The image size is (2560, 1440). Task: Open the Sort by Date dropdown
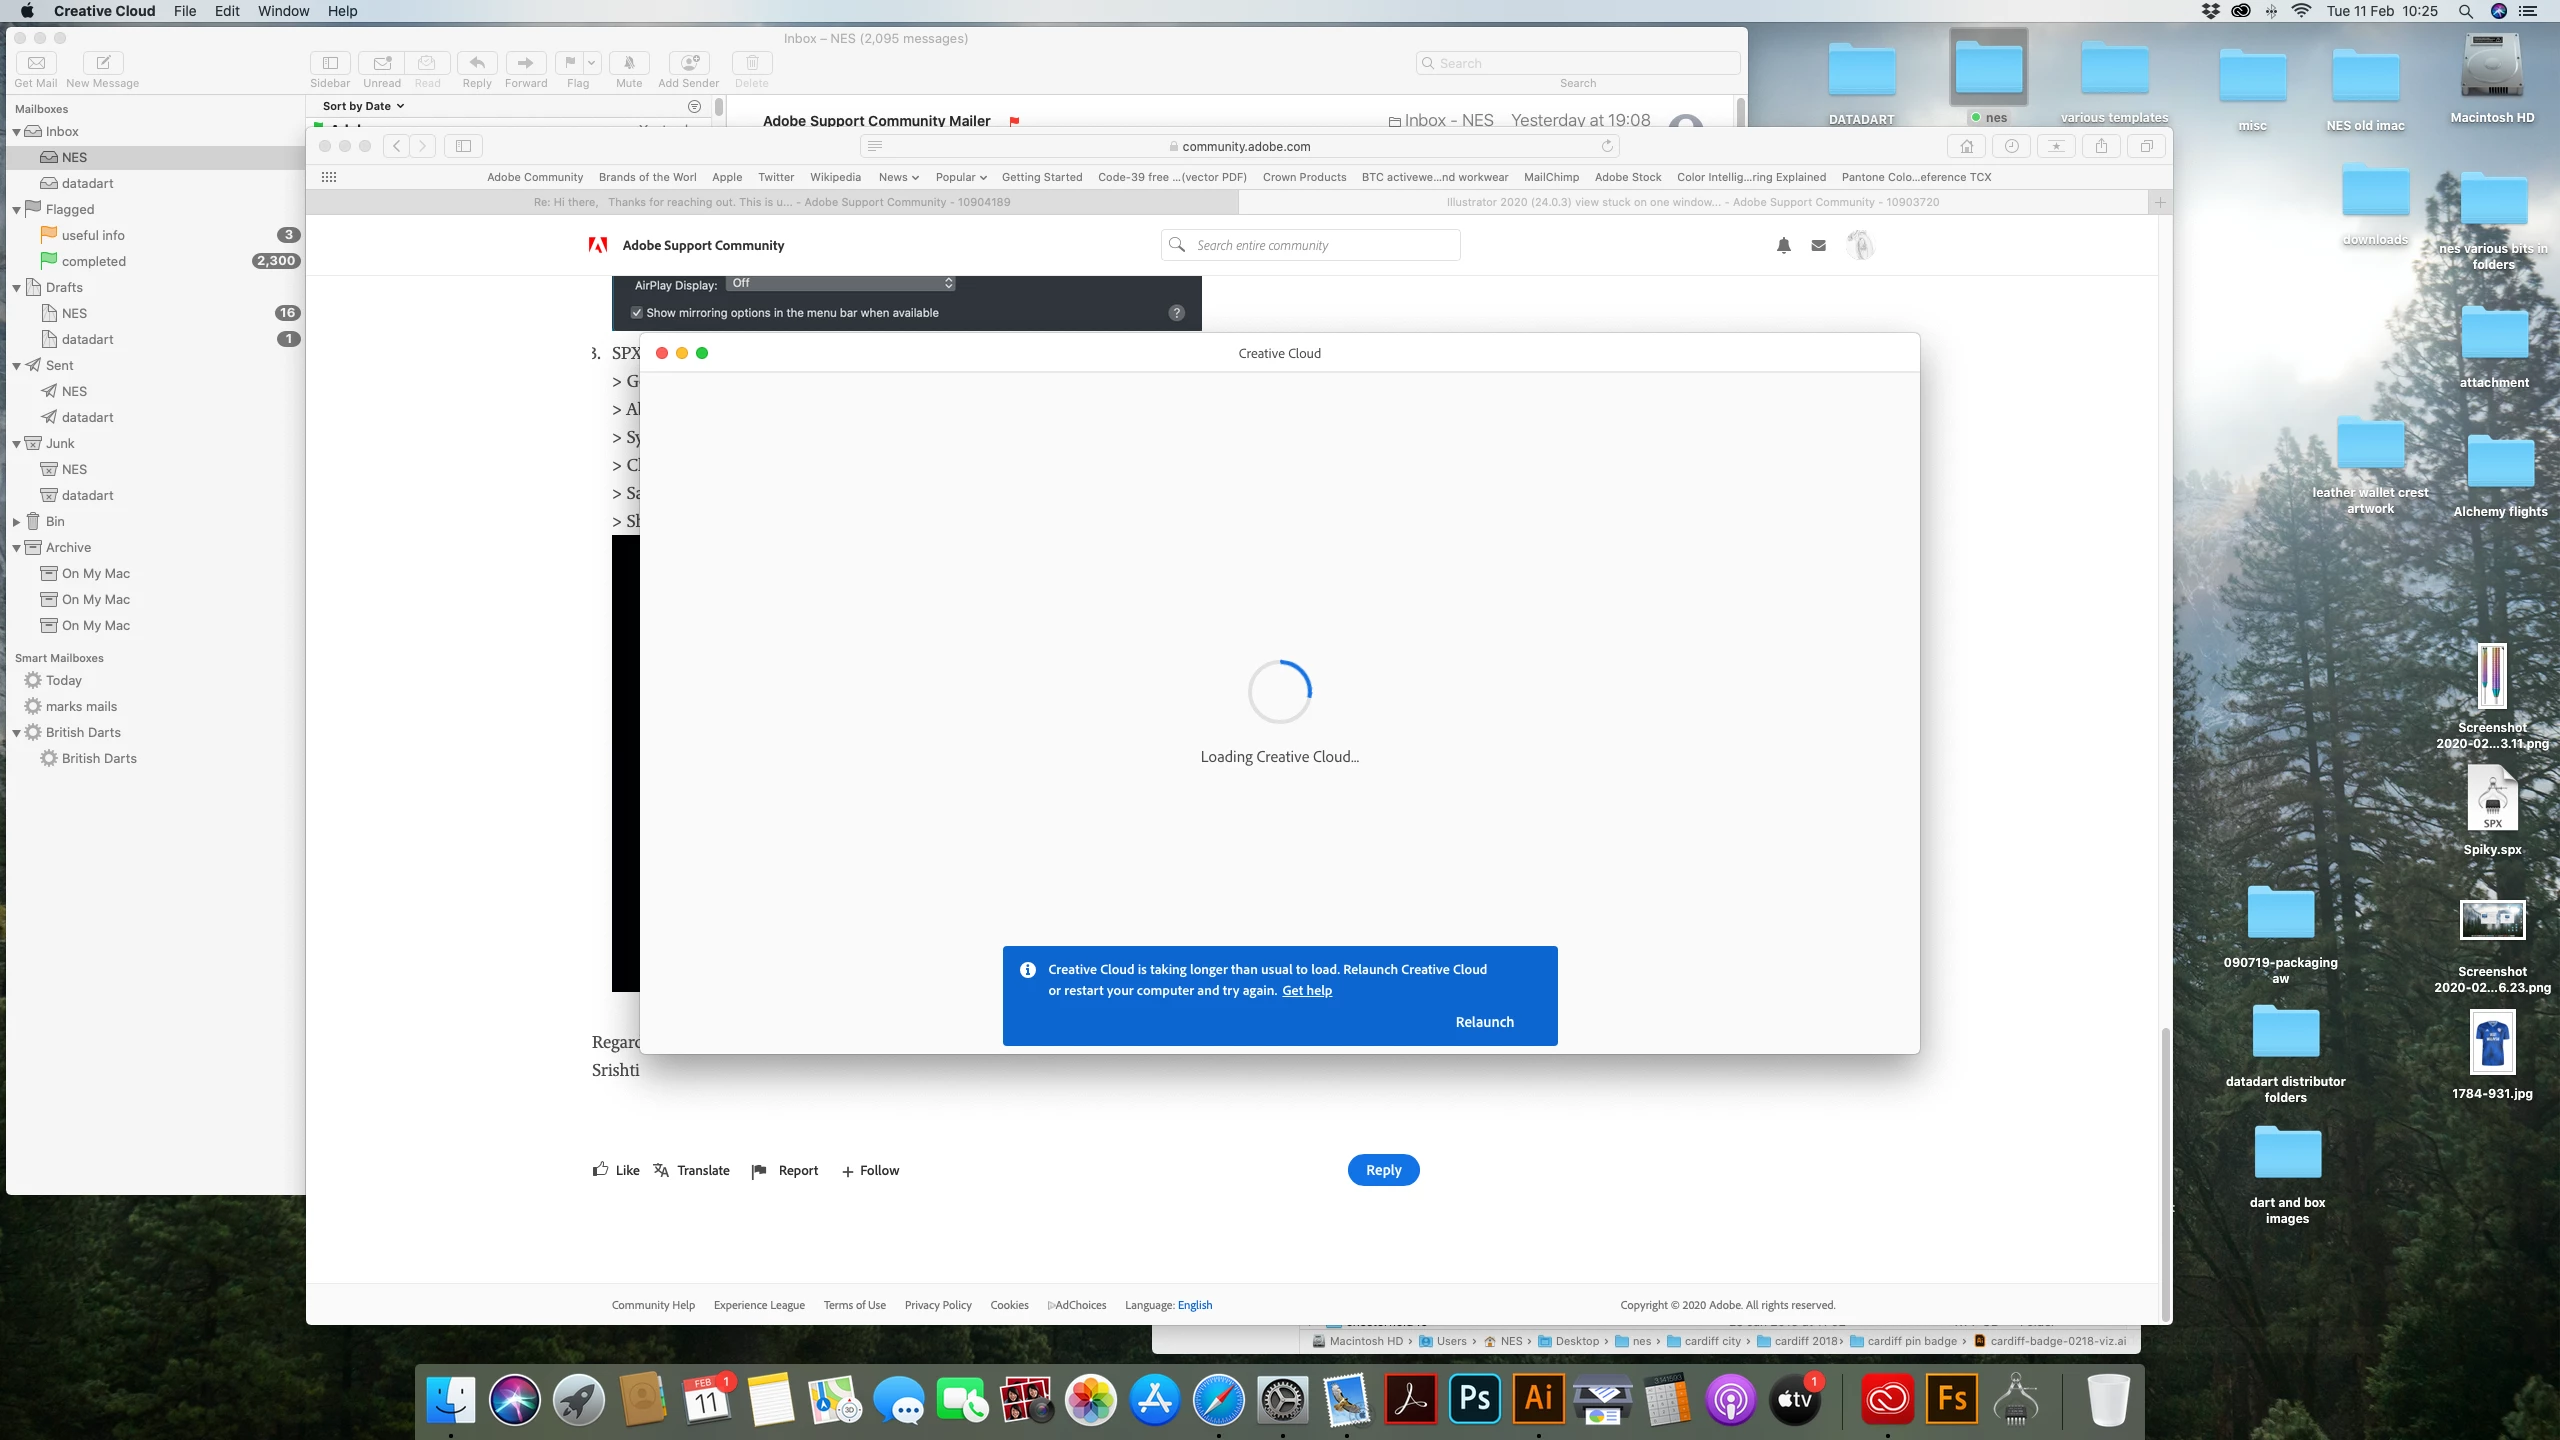363,106
